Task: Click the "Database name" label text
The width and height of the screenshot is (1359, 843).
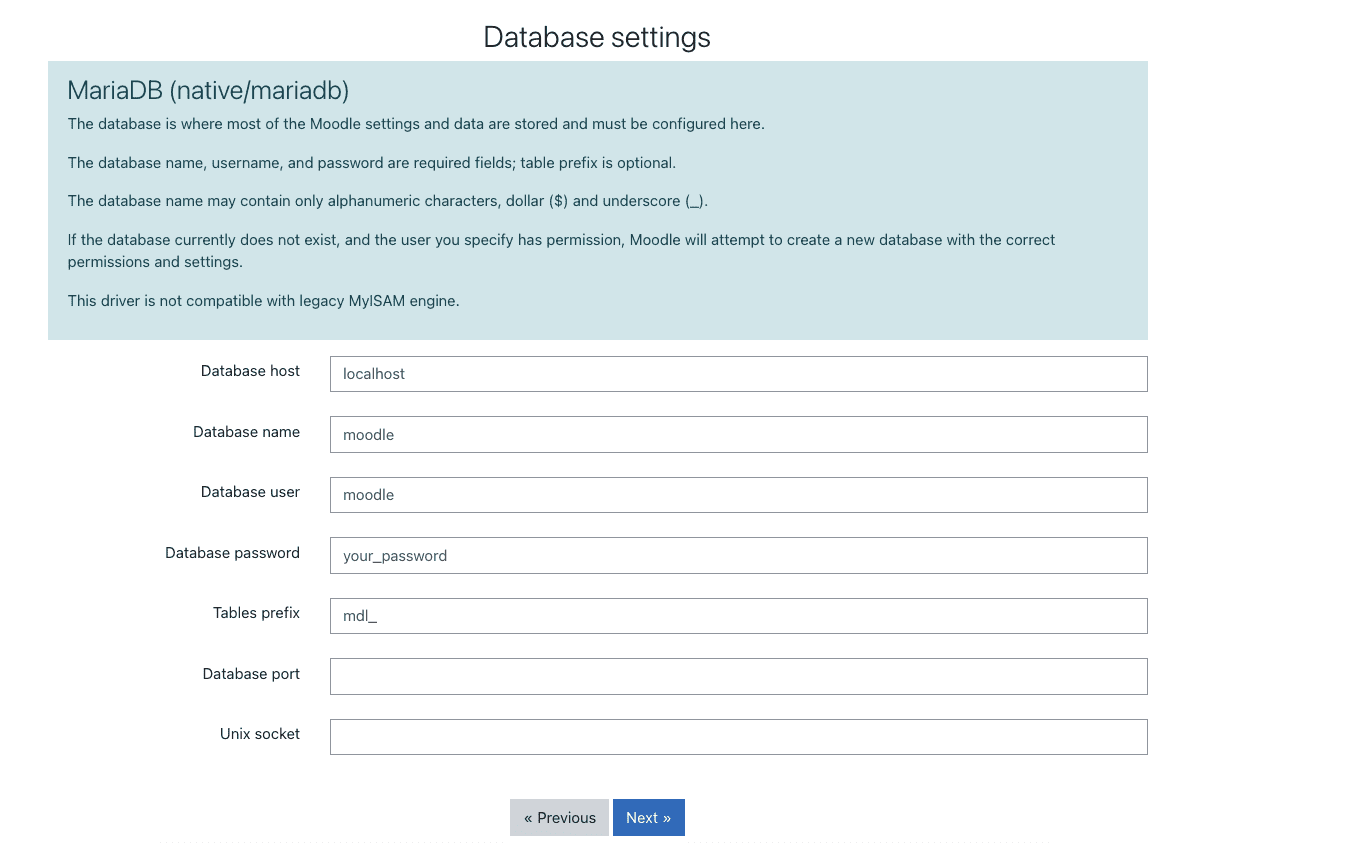Action: (246, 432)
